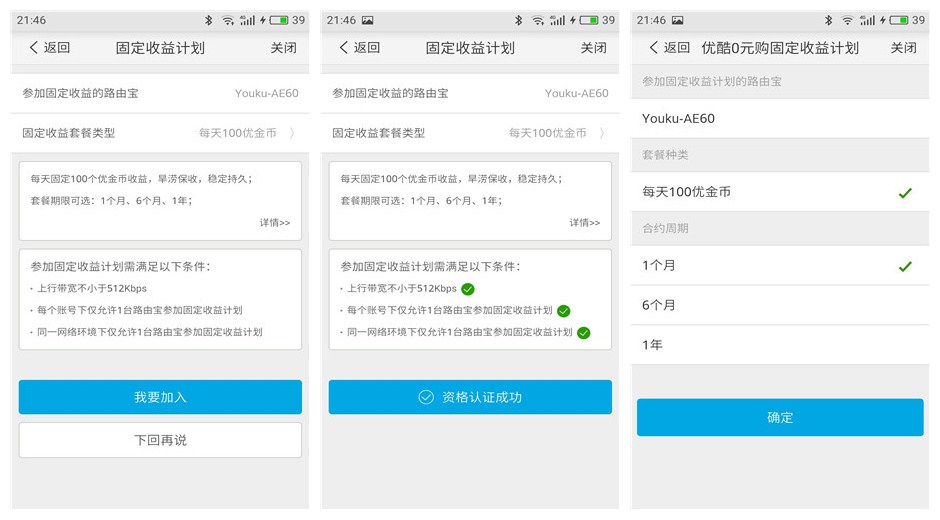The width and height of the screenshot is (940, 520).
Task: Tap 关闭 on the right screen header
Action: point(903,48)
